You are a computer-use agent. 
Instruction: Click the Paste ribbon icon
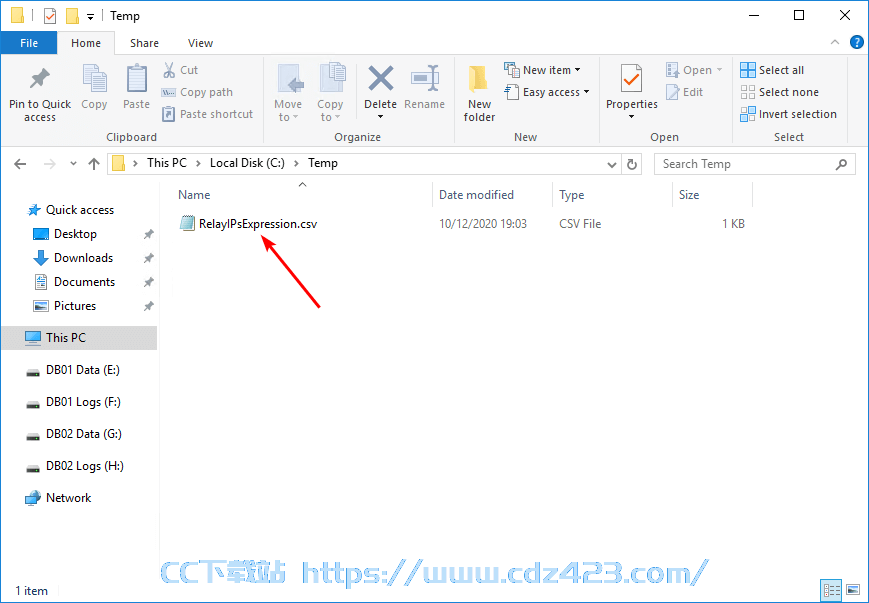[x=136, y=79]
